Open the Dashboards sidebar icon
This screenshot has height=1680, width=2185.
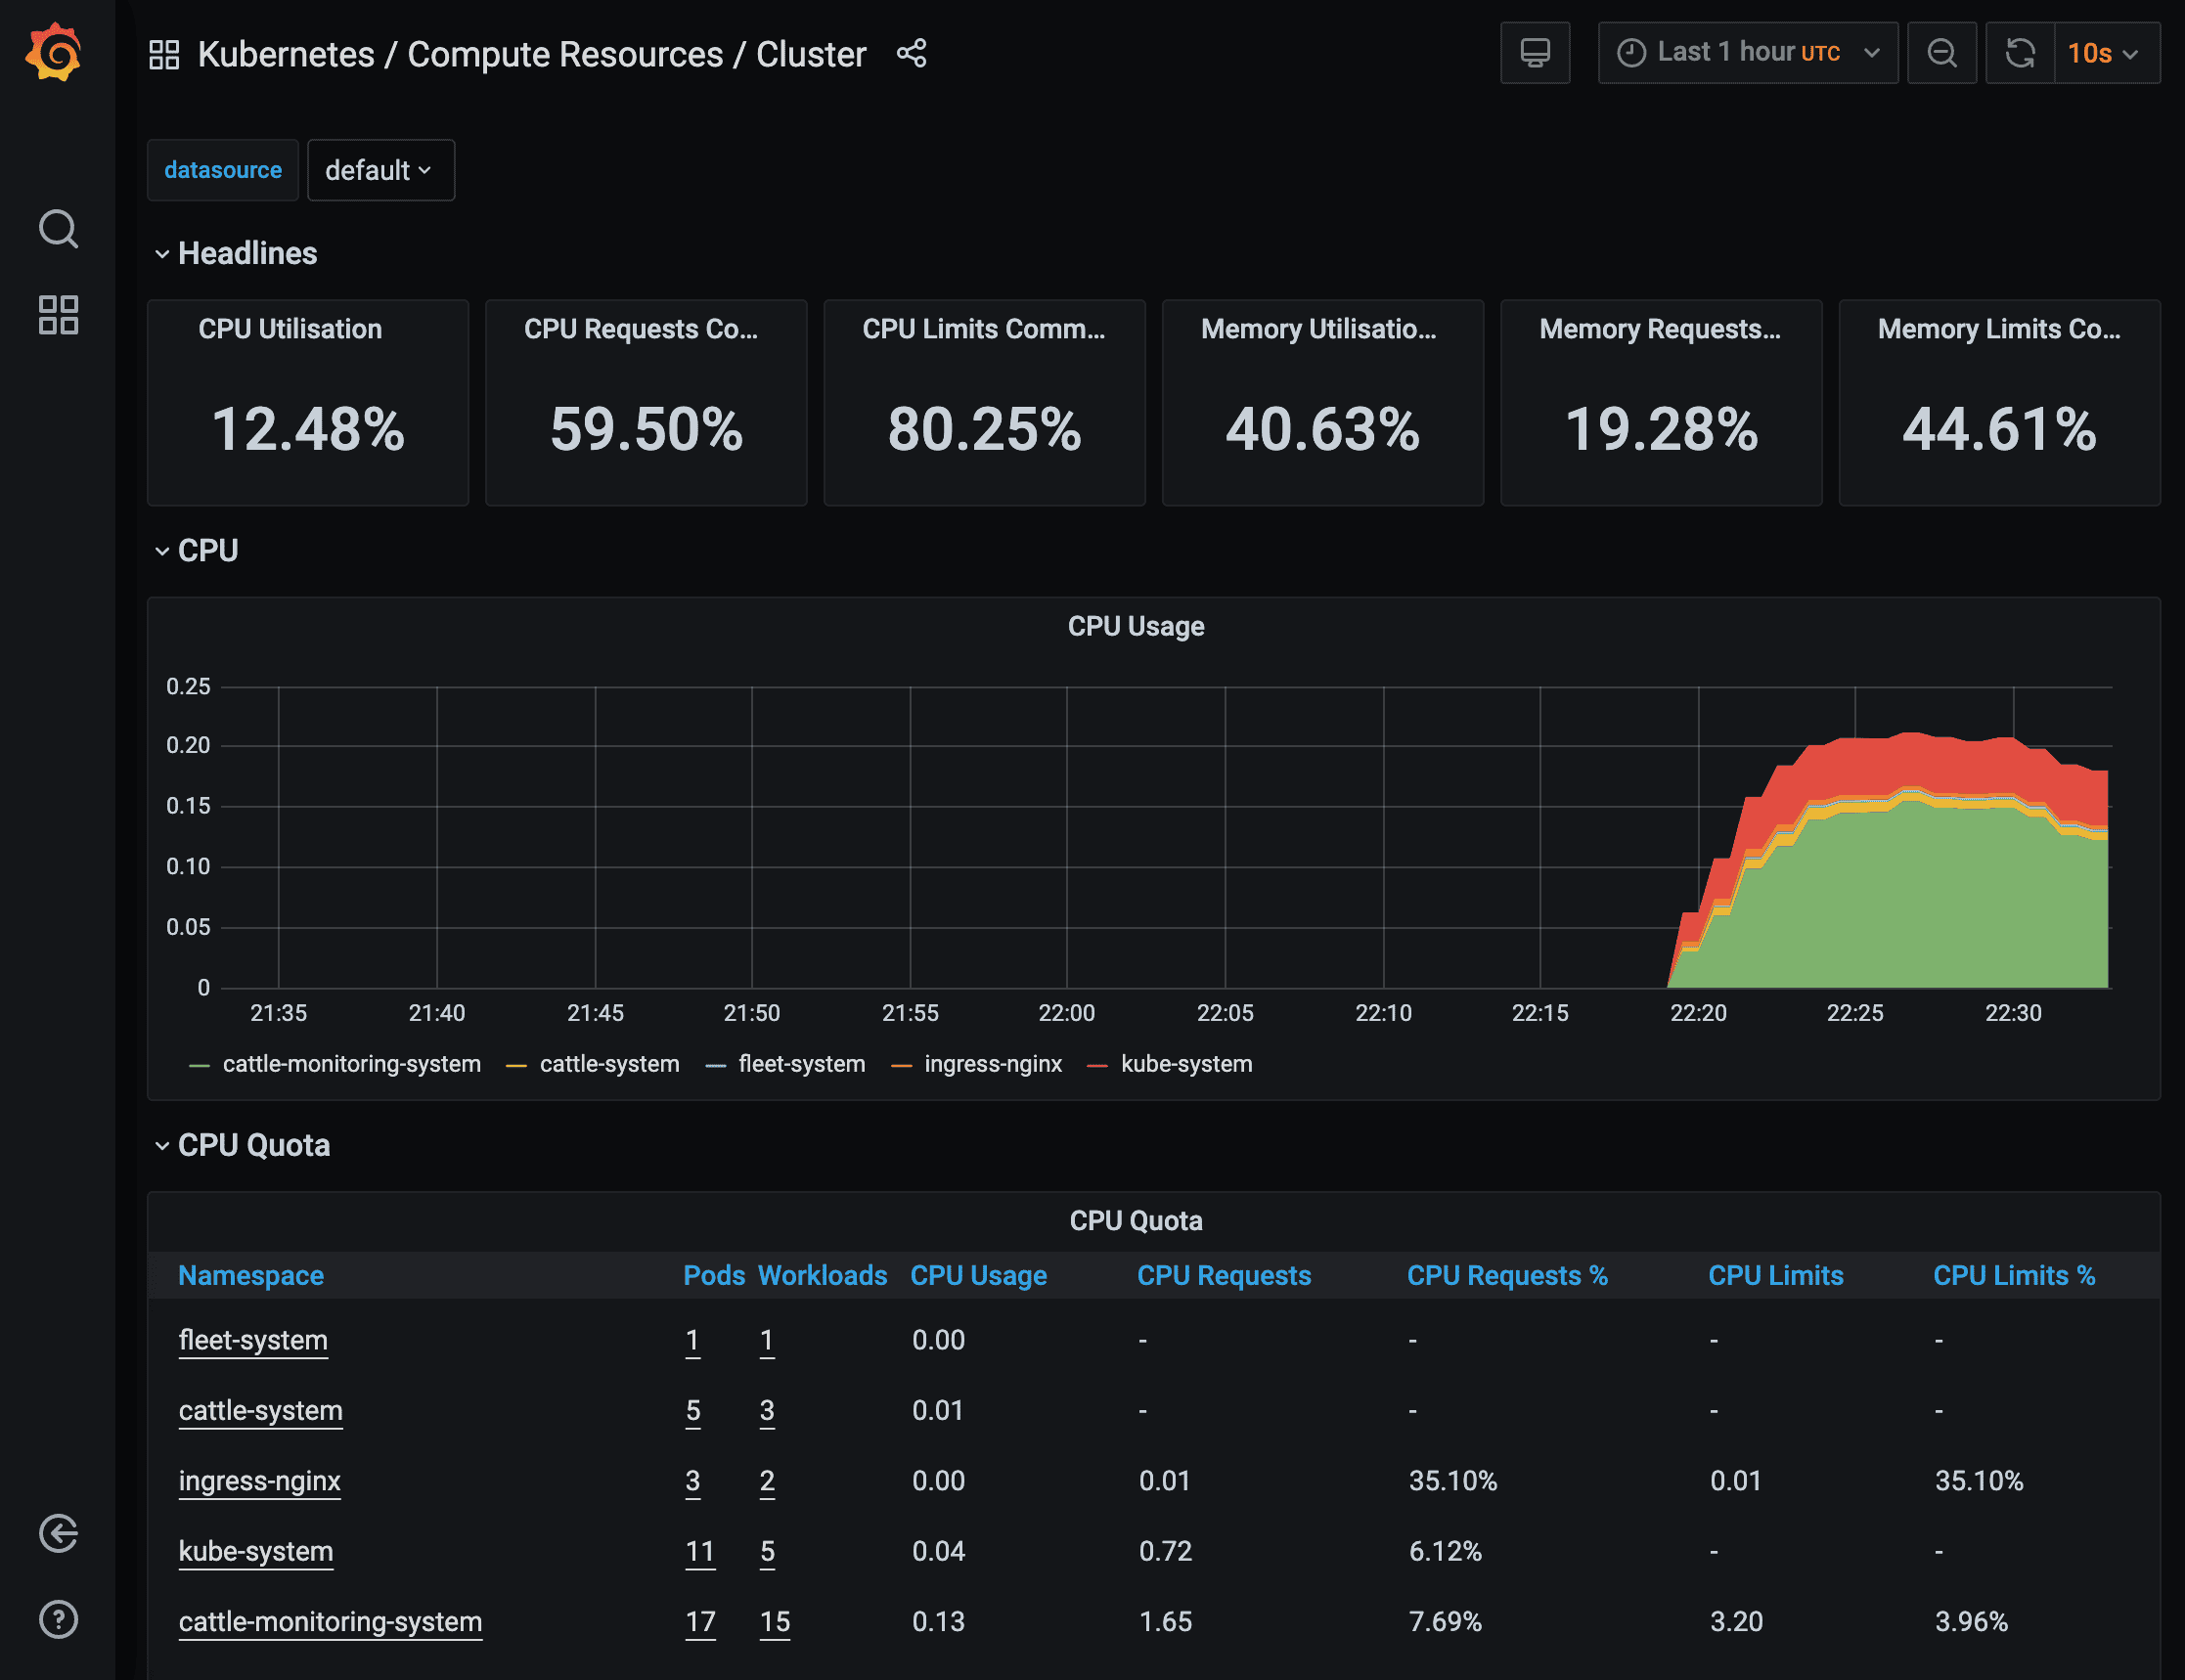coord(57,315)
